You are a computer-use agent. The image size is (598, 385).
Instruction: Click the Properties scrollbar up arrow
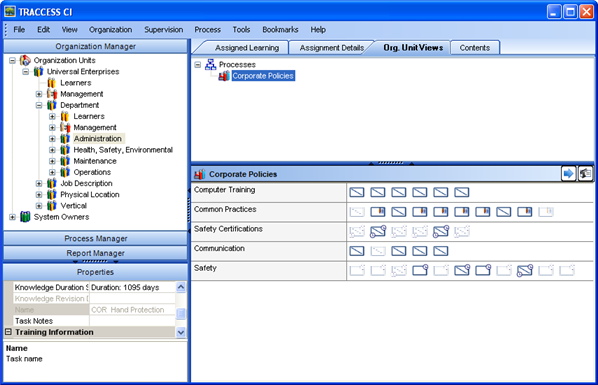pyautogui.click(x=181, y=287)
